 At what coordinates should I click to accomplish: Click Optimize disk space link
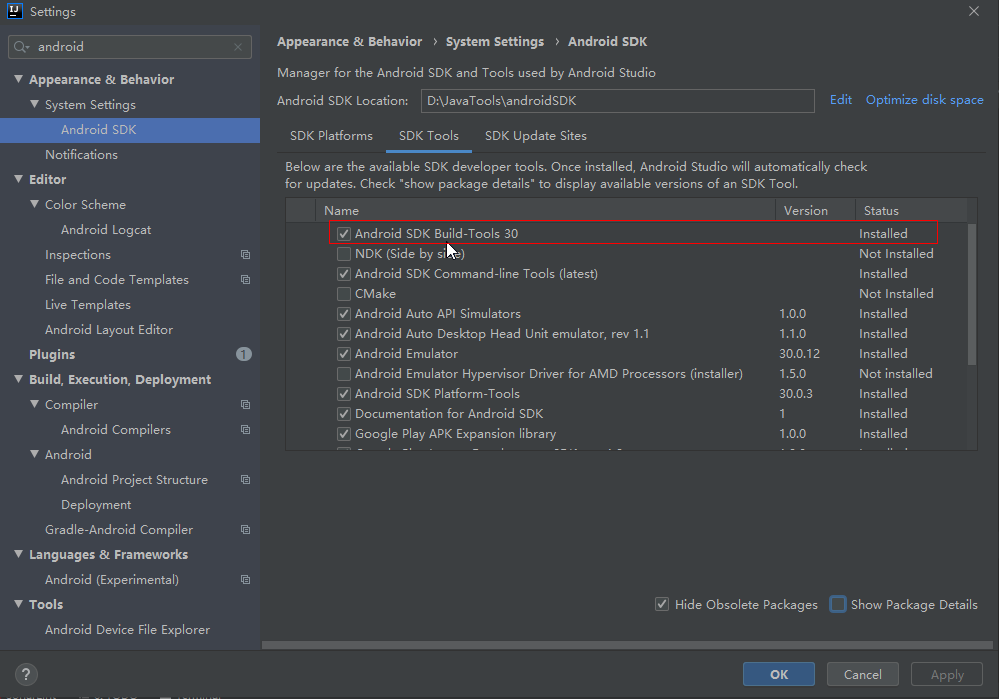tap(924, 100)
